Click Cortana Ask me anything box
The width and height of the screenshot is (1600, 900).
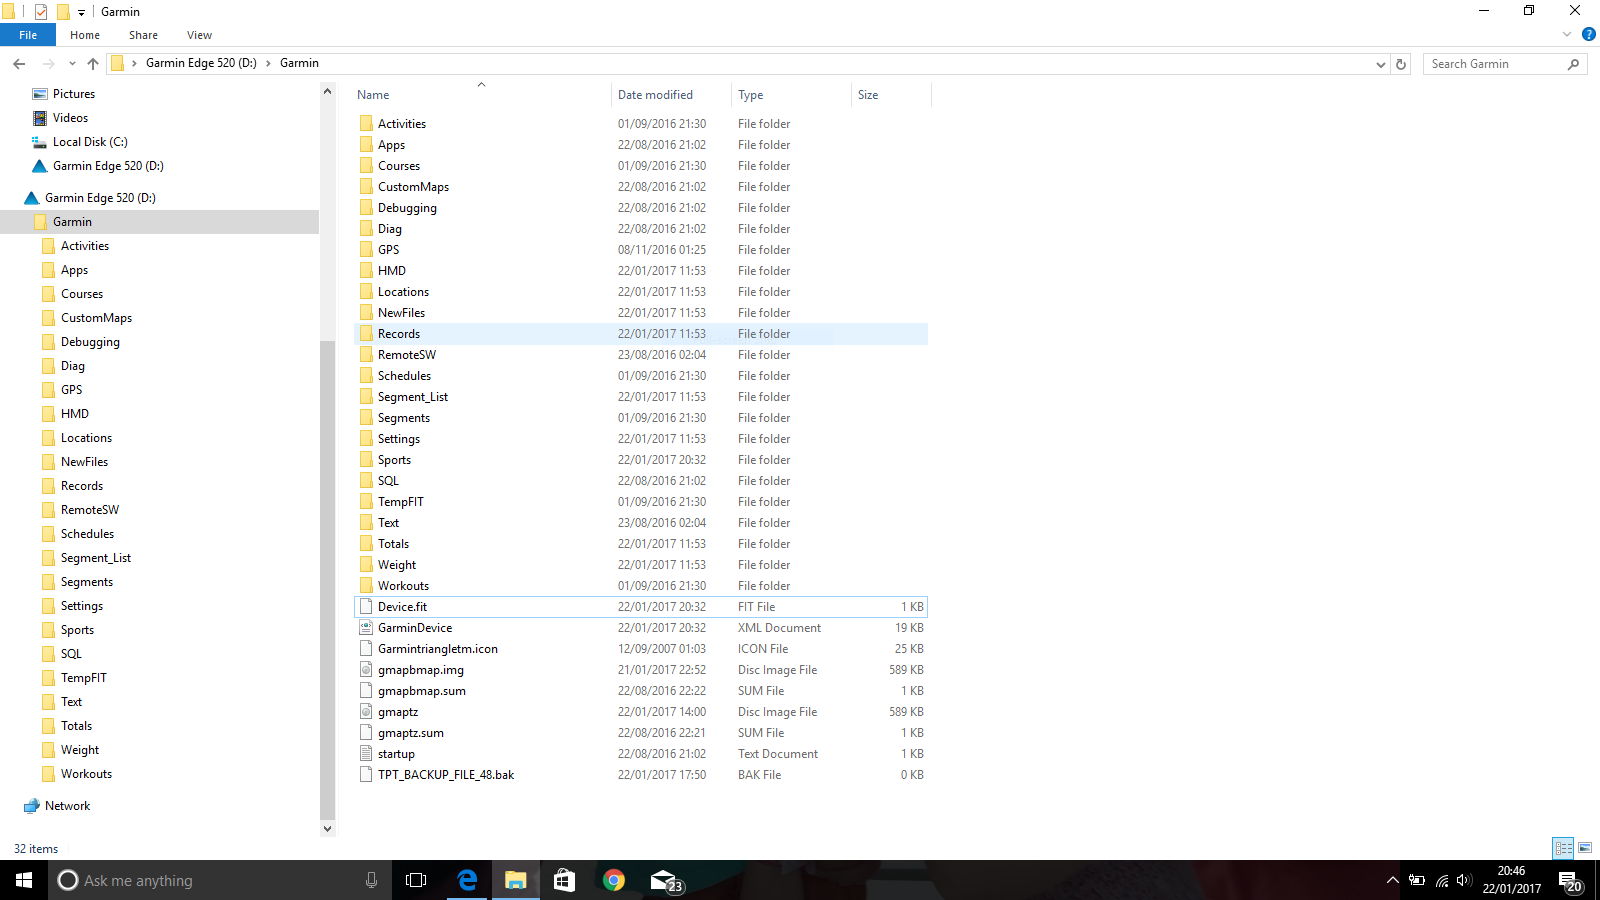pos(218,880)
